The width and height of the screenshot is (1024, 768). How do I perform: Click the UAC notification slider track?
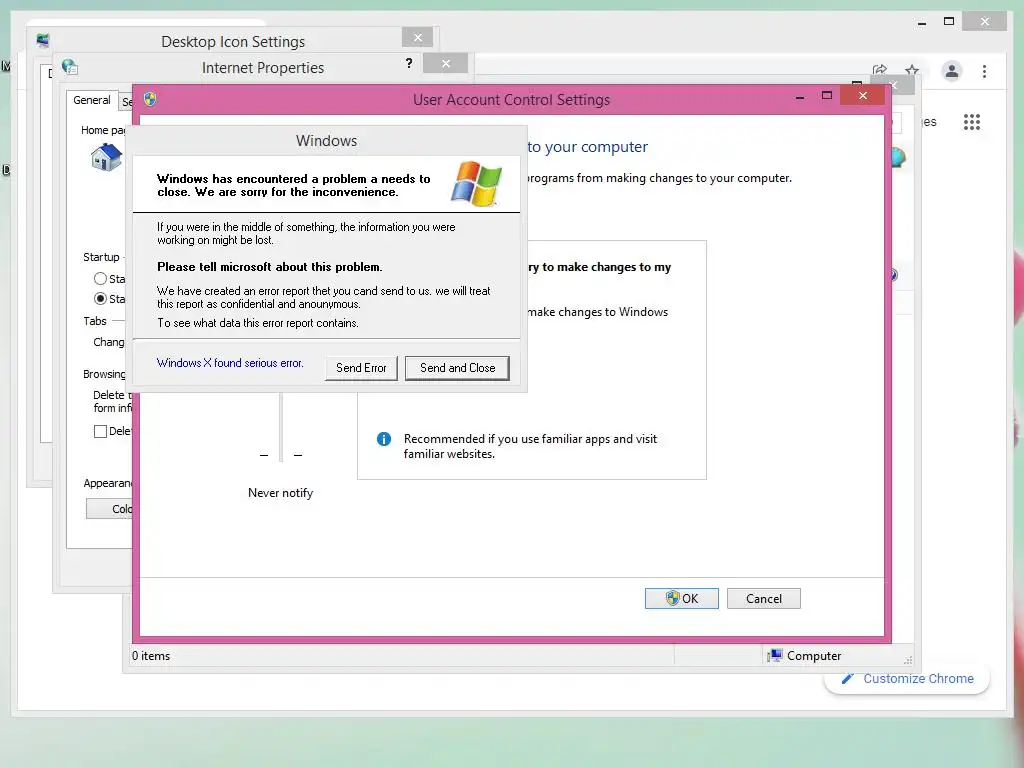(x=281, y=427)
